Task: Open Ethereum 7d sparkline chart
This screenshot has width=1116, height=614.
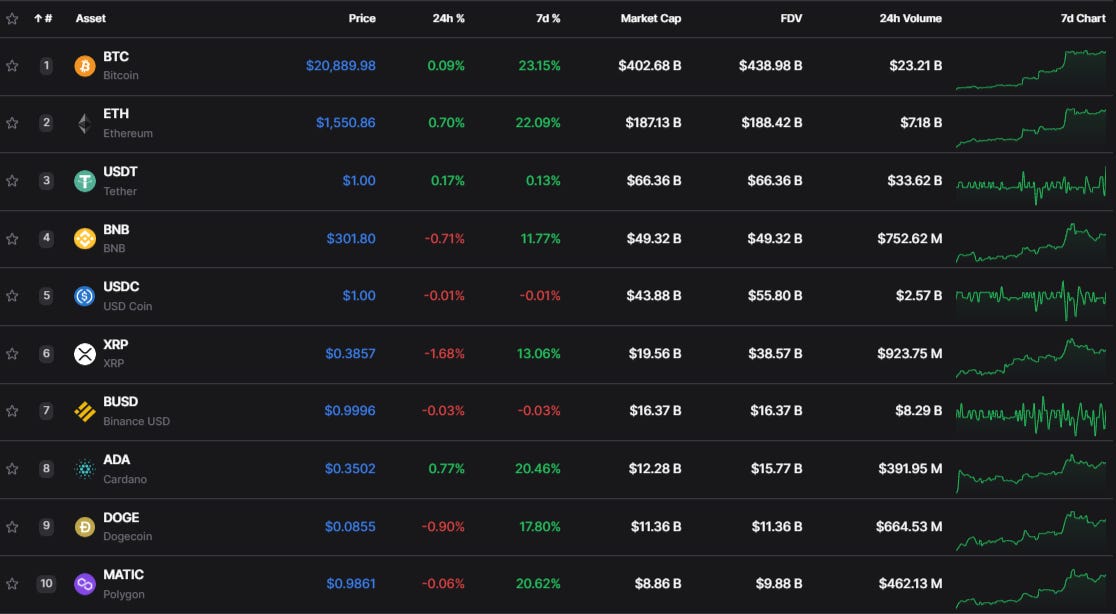Action: click(x=1031, y=127)
